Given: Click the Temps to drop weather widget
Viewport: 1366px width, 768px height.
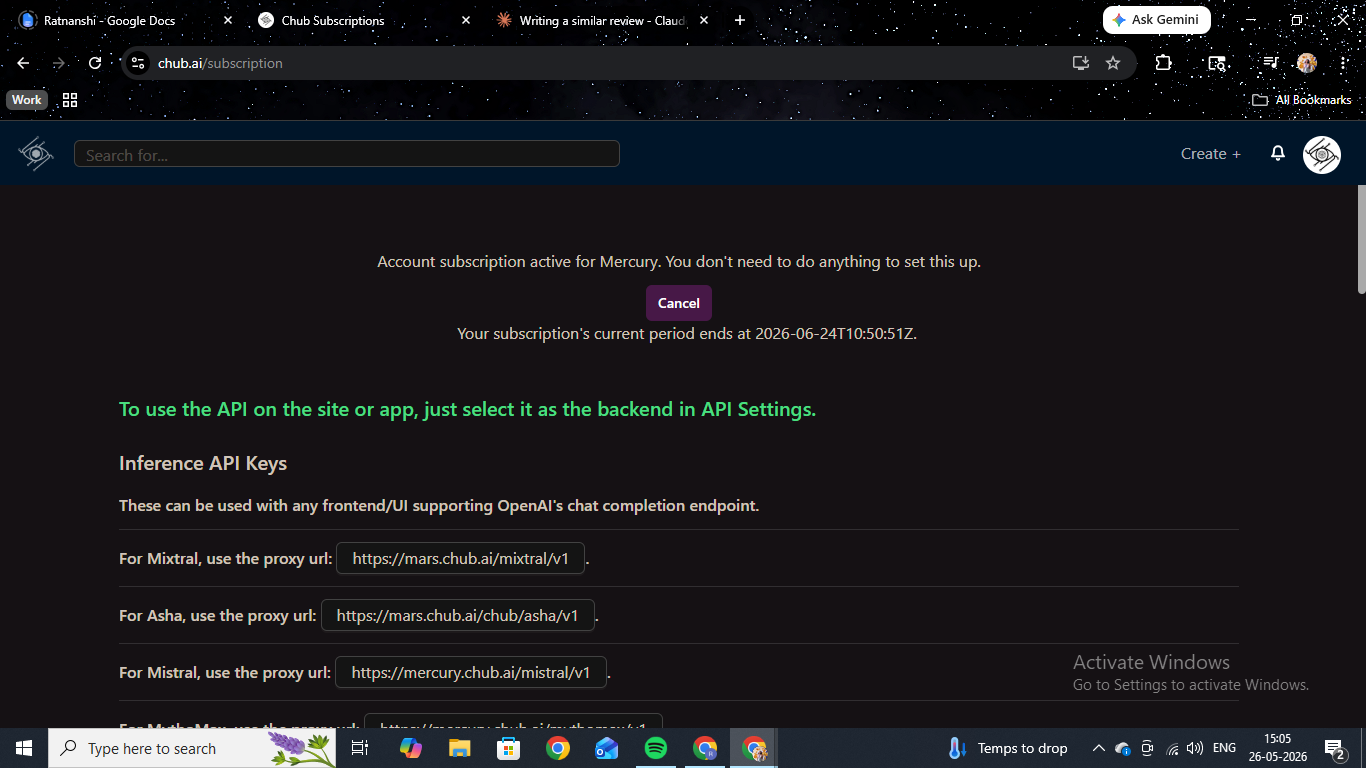Looking at the screenshot, I should pos(1008,748).
